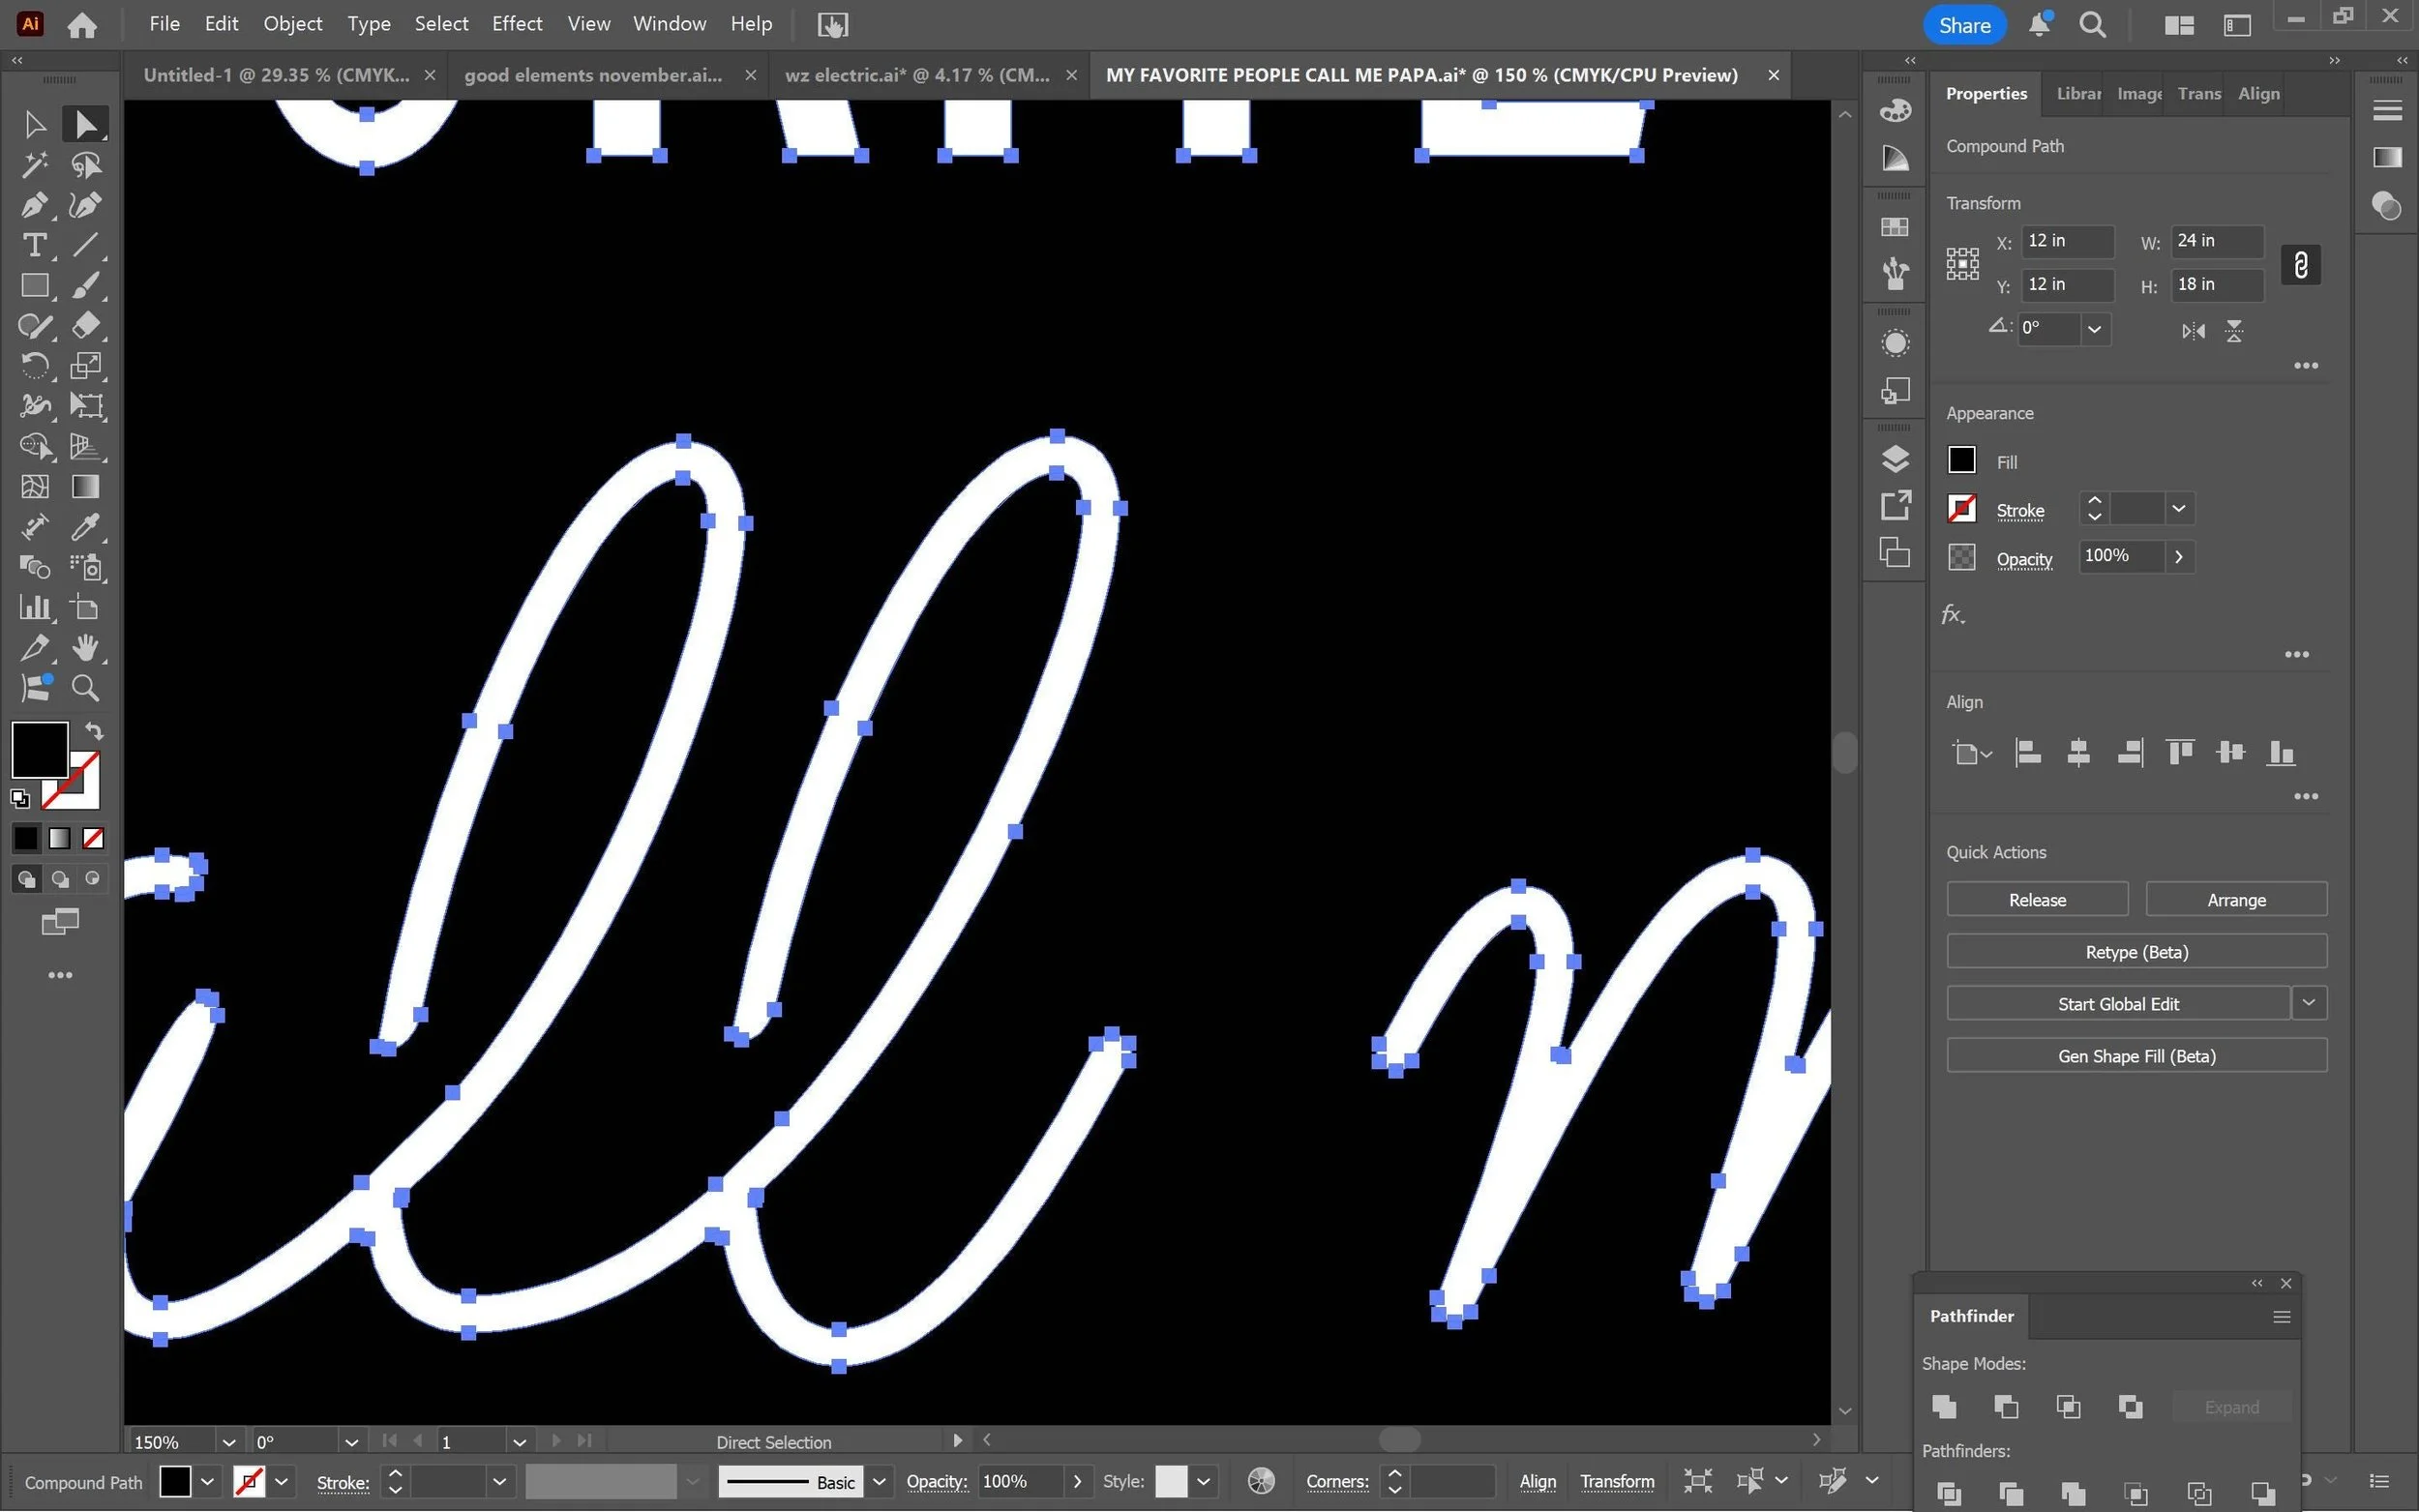Click the Fill color swatch in Appearance
The width and height of the screenshot is (2419, 1512).
click(x=1961, y=460)
